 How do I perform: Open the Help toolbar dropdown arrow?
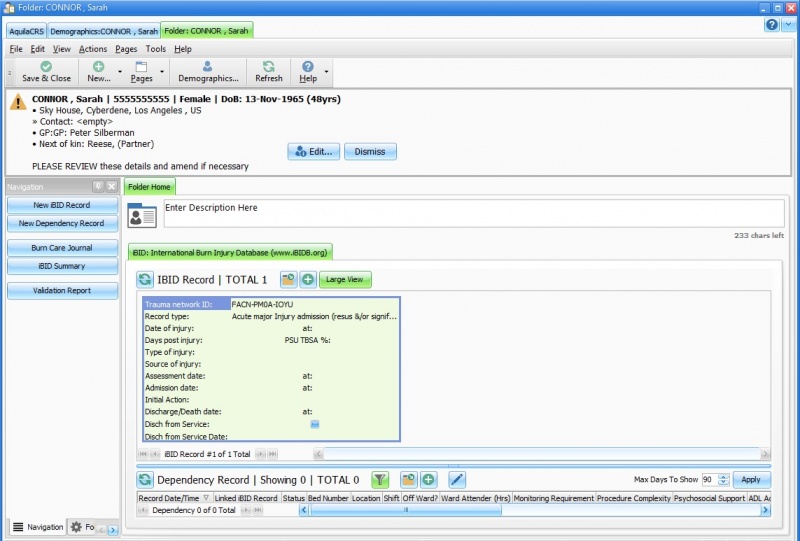326,72
